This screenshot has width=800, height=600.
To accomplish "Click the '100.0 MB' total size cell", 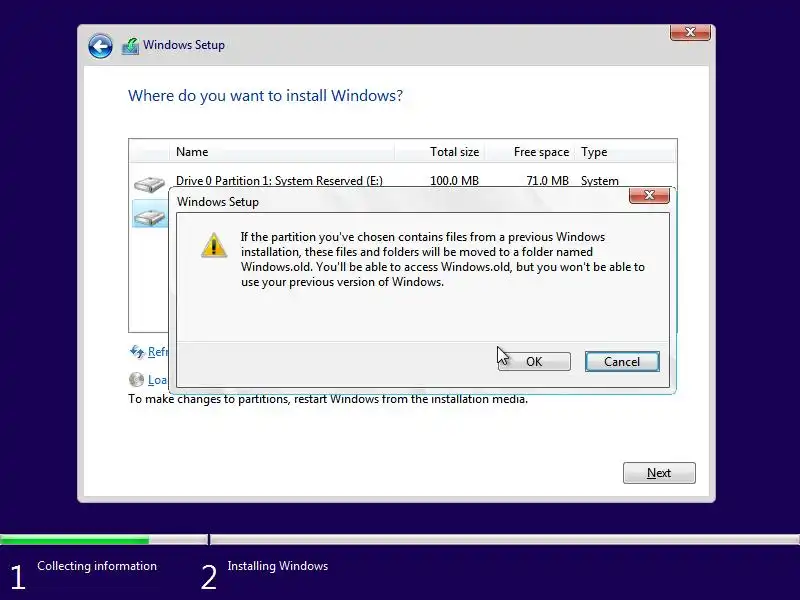I will click(454, 181).
